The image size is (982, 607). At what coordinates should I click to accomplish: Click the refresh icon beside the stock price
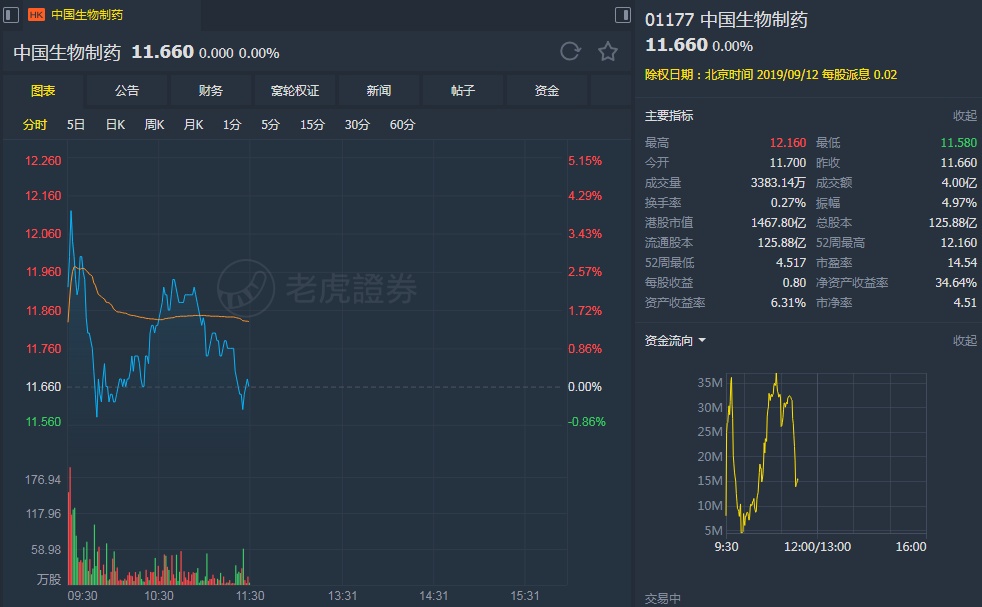click(x=570, y=52)
